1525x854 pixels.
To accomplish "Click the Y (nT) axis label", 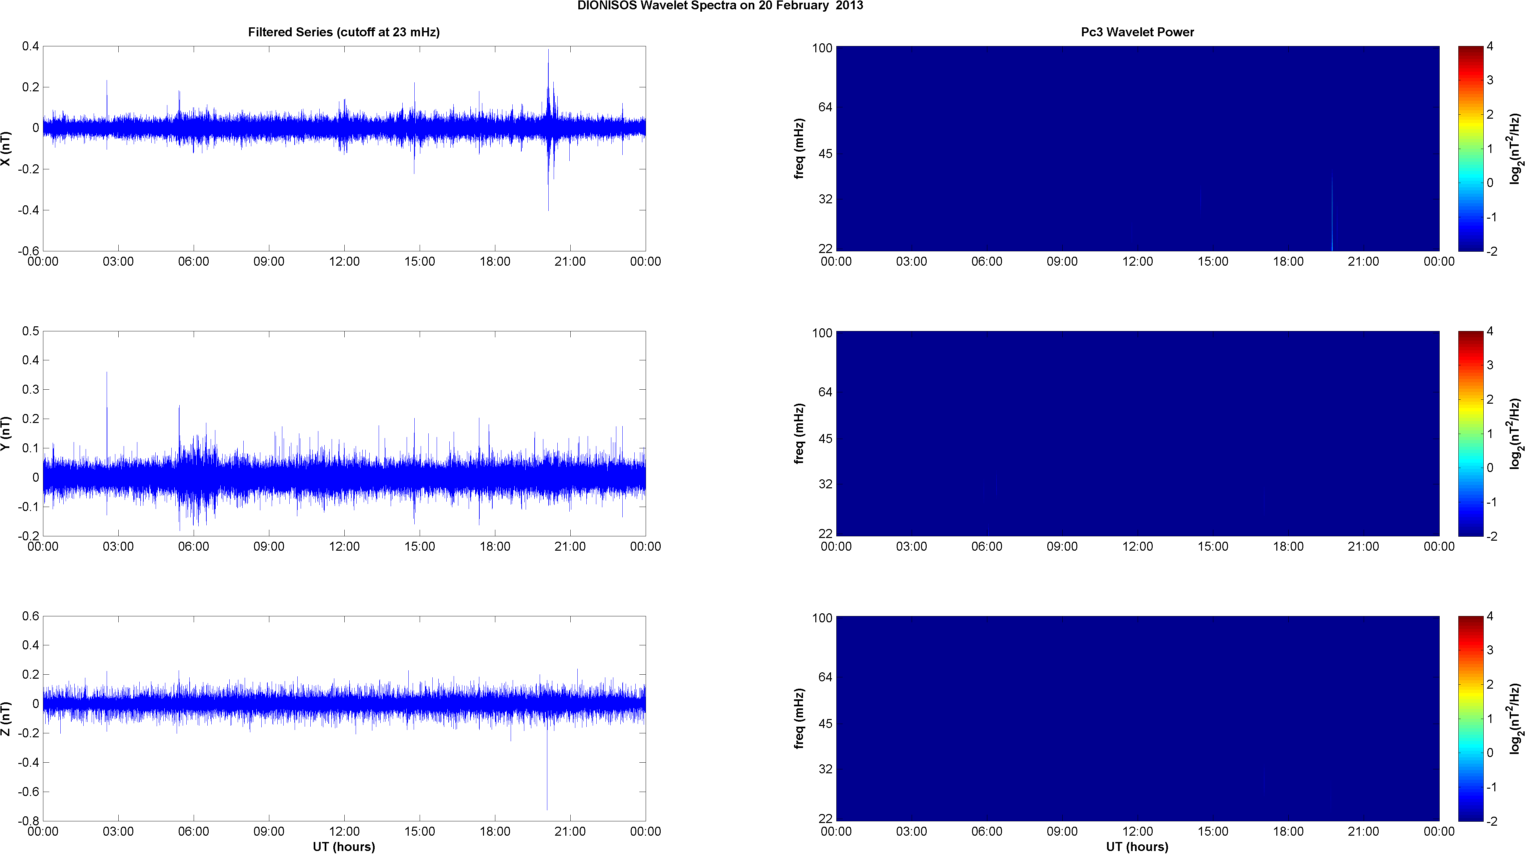I will (x=7, y=433).
